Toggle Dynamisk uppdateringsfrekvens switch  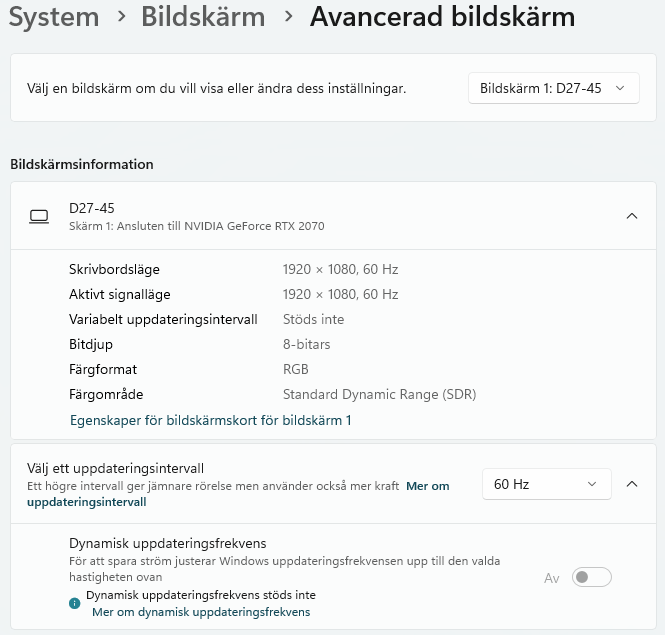point(591,577)
